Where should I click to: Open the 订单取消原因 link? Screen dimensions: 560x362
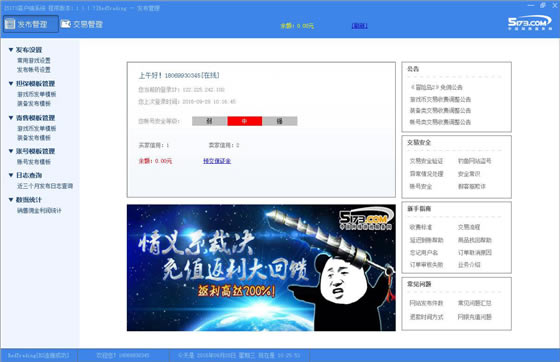point(475,252)
